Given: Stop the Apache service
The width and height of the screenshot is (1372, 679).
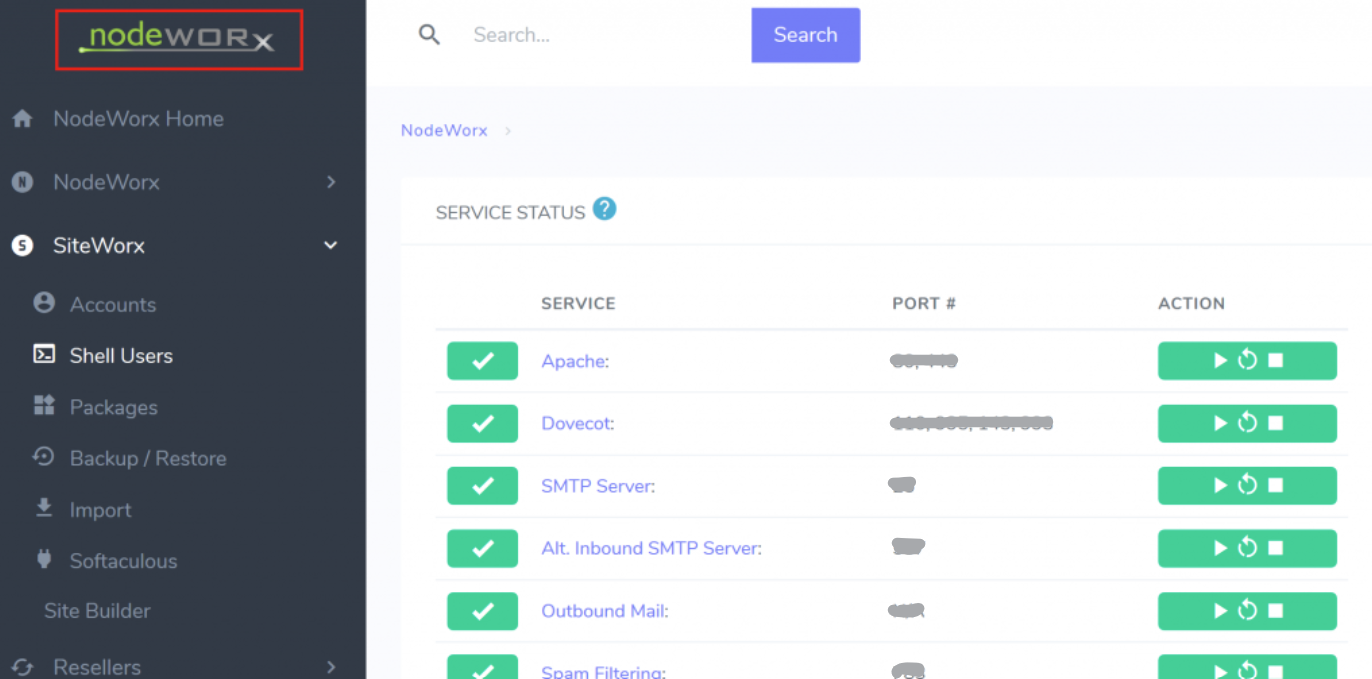Looking at the screenshot, I should 1276,361.
